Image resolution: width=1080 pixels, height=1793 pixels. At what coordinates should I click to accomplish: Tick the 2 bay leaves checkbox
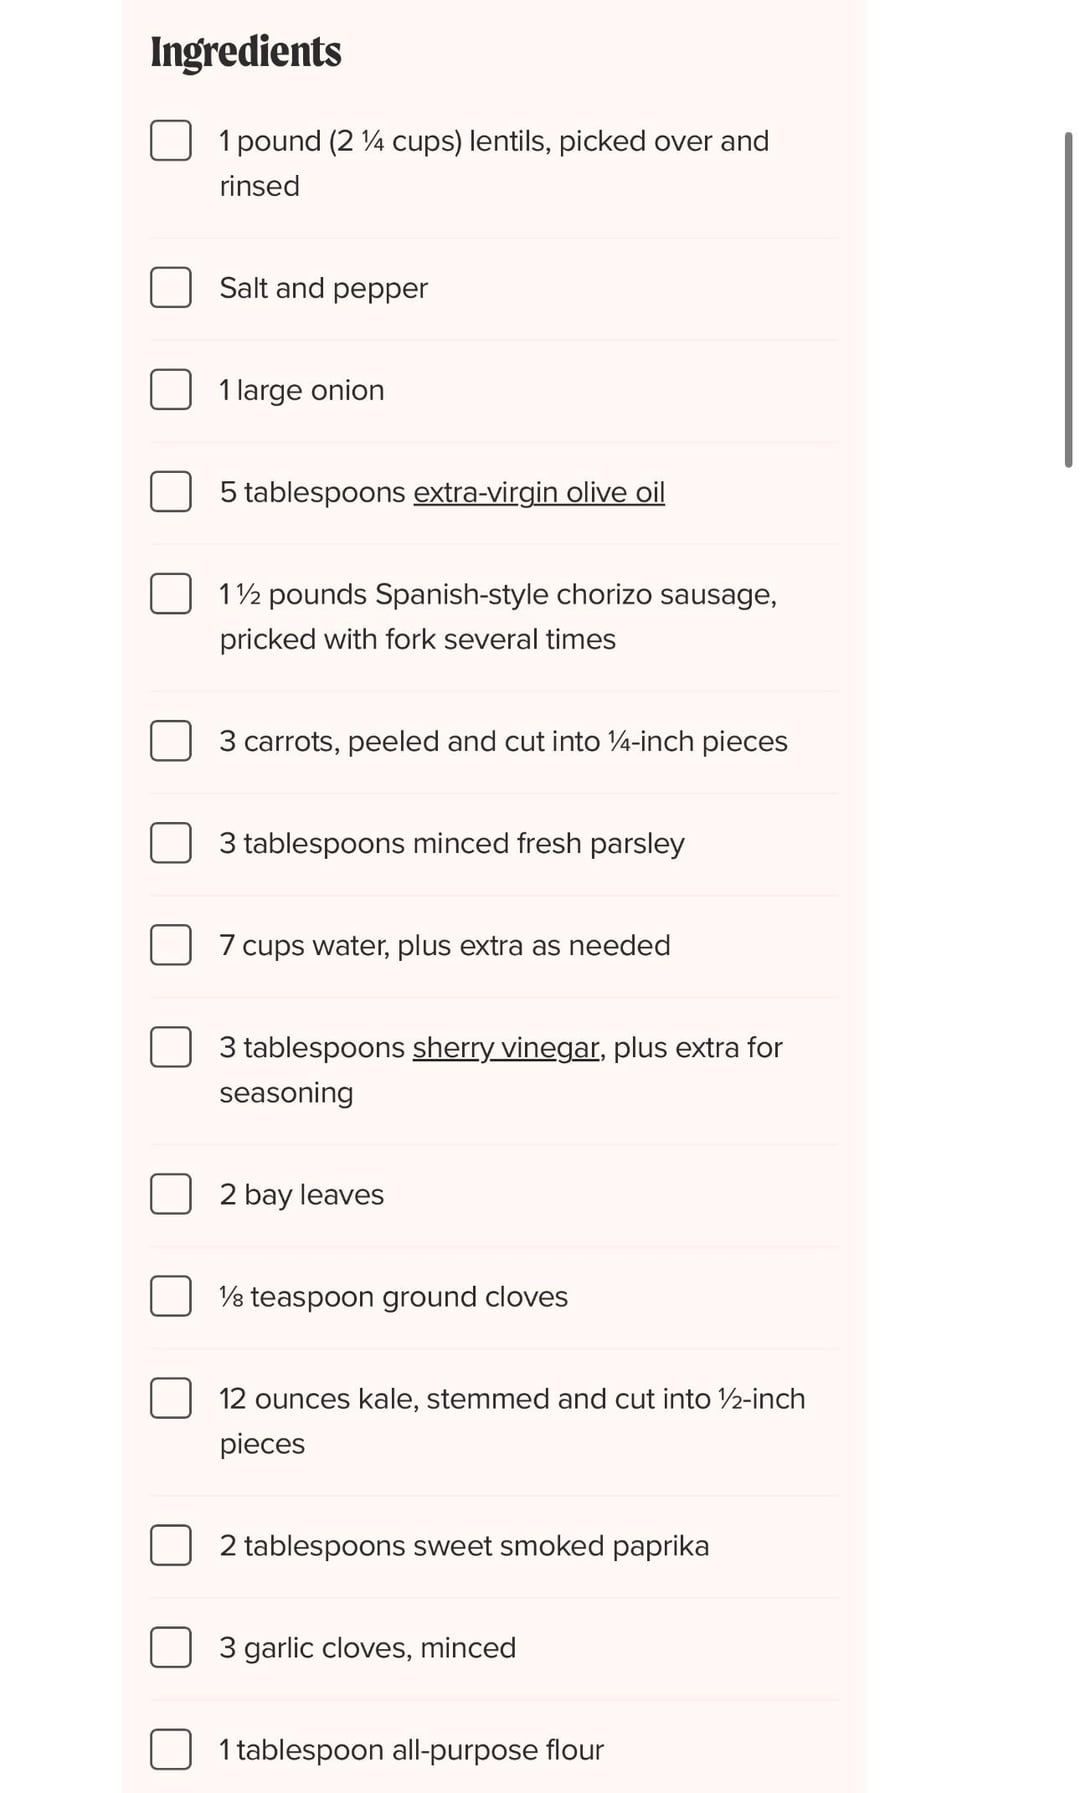coord(171,1193)
